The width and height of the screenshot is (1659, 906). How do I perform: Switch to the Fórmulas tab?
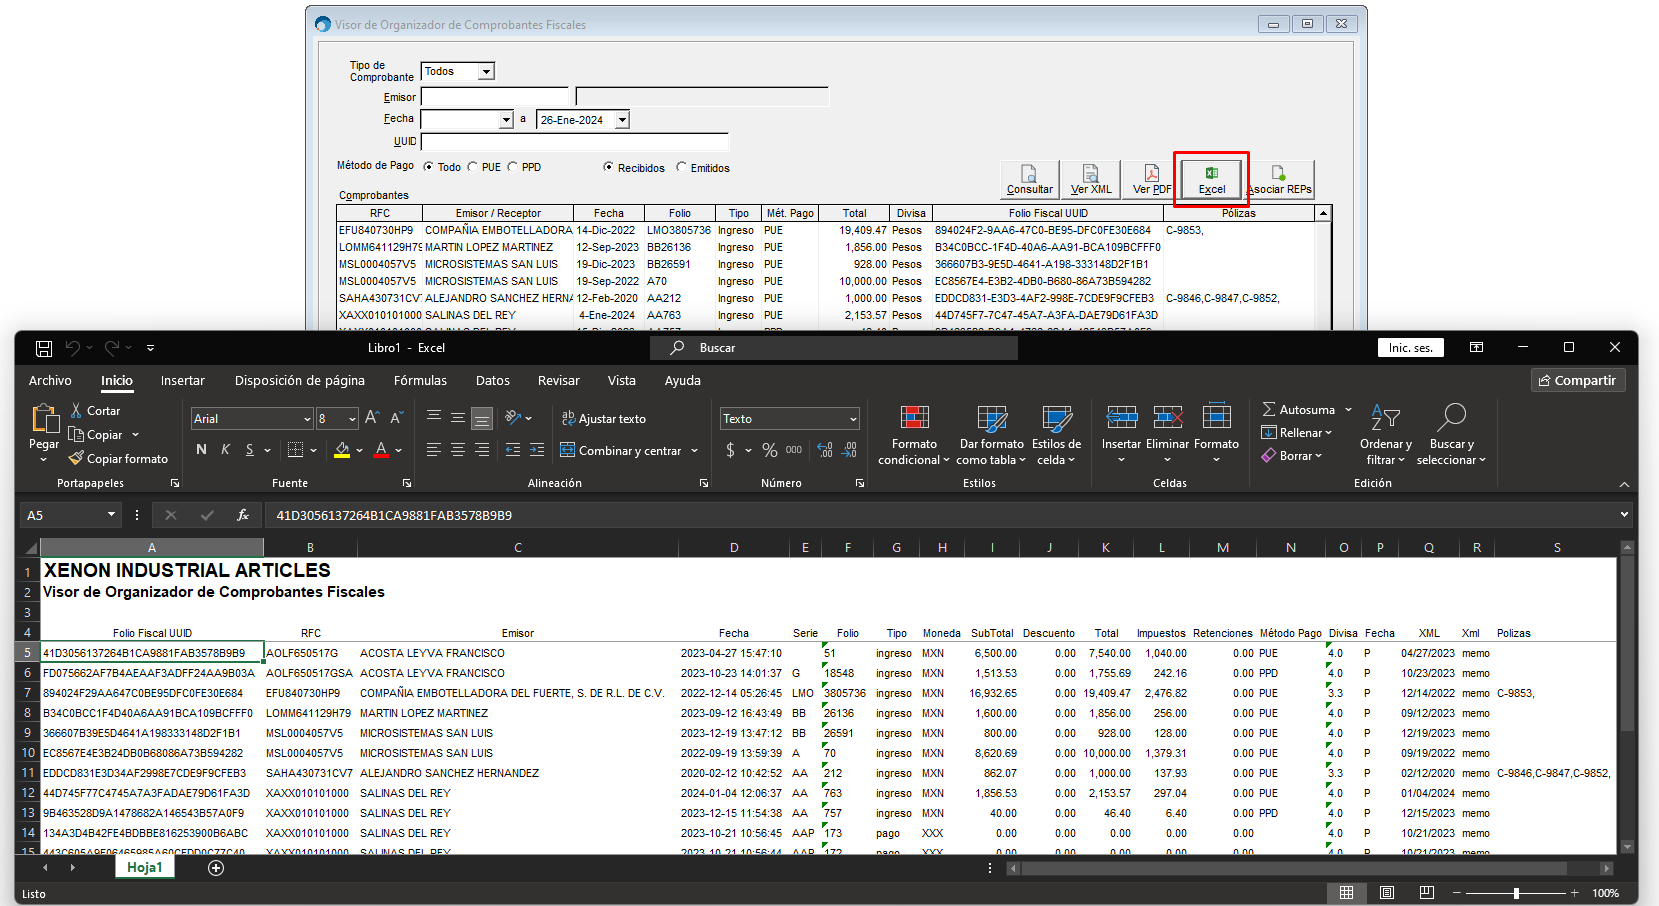[420, 381]
